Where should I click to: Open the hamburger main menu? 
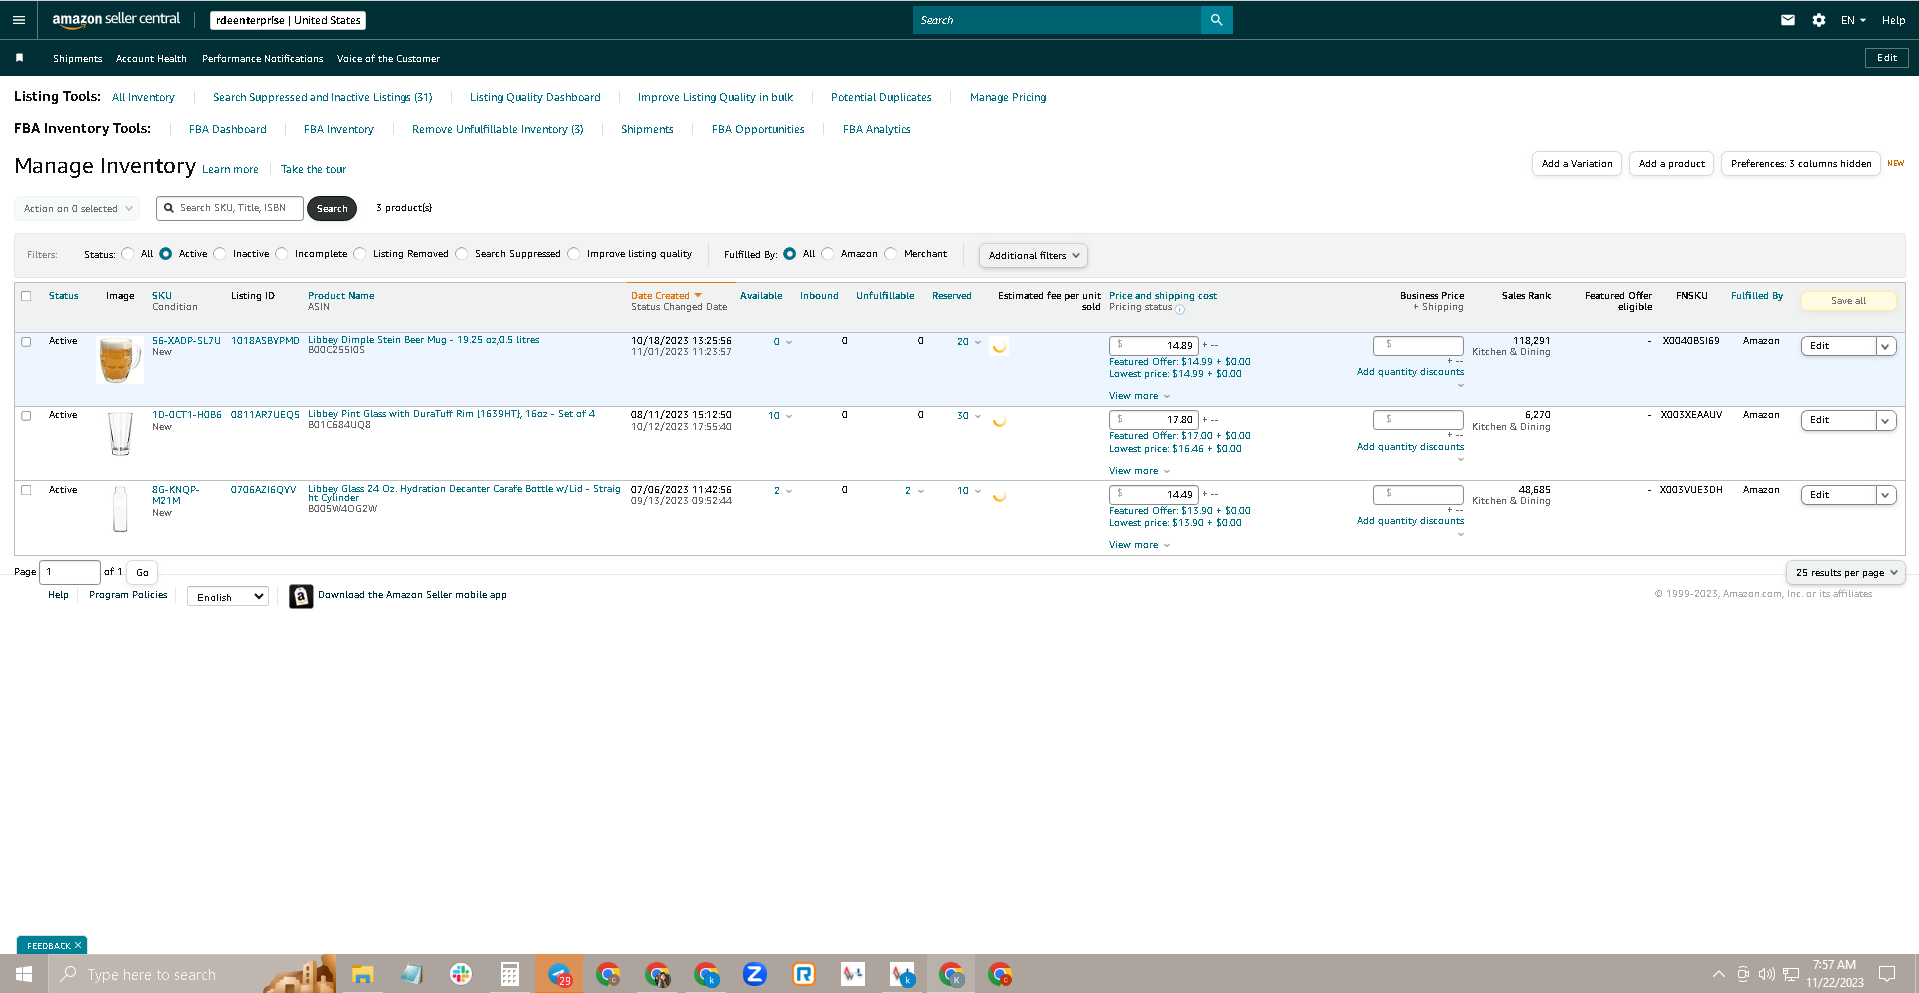(18, 20)
